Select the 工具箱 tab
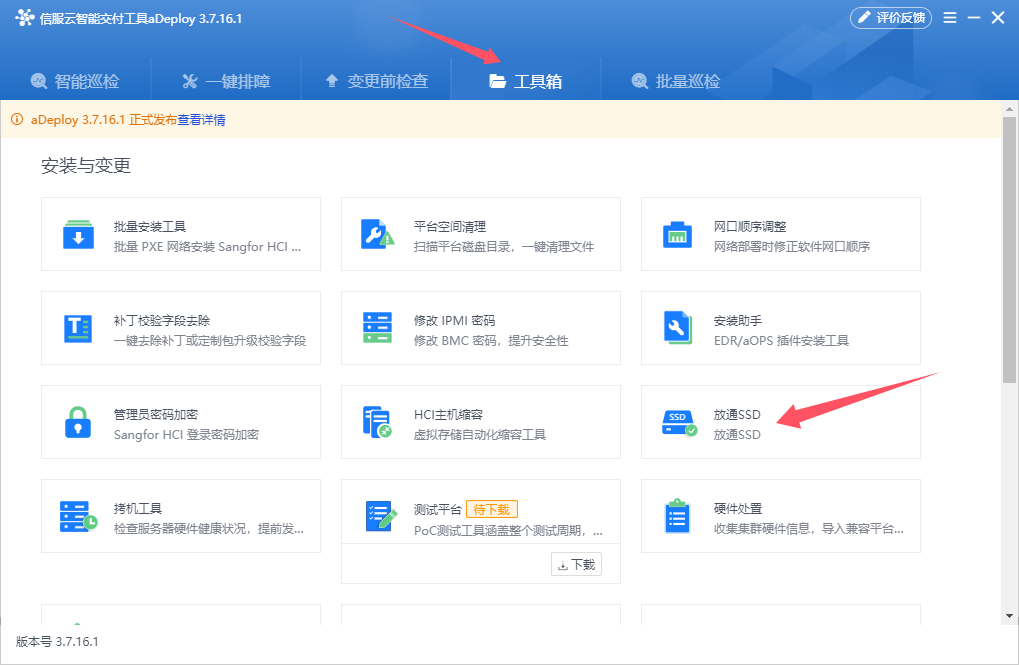 pos(526,81)
